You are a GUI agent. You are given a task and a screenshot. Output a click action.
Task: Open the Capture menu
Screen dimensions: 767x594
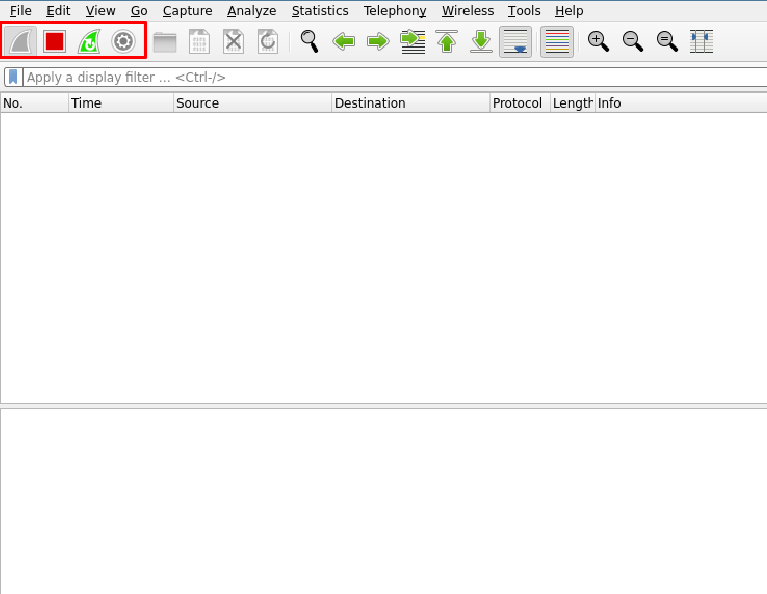click(187, 10)
